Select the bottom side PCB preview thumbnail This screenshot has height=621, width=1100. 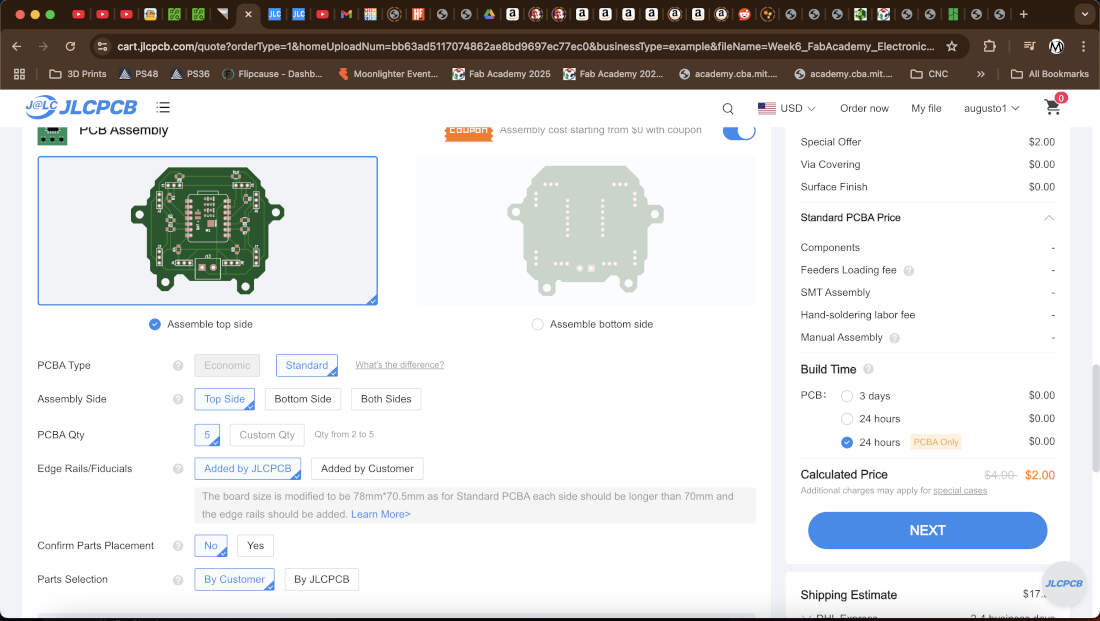[586, 231]
